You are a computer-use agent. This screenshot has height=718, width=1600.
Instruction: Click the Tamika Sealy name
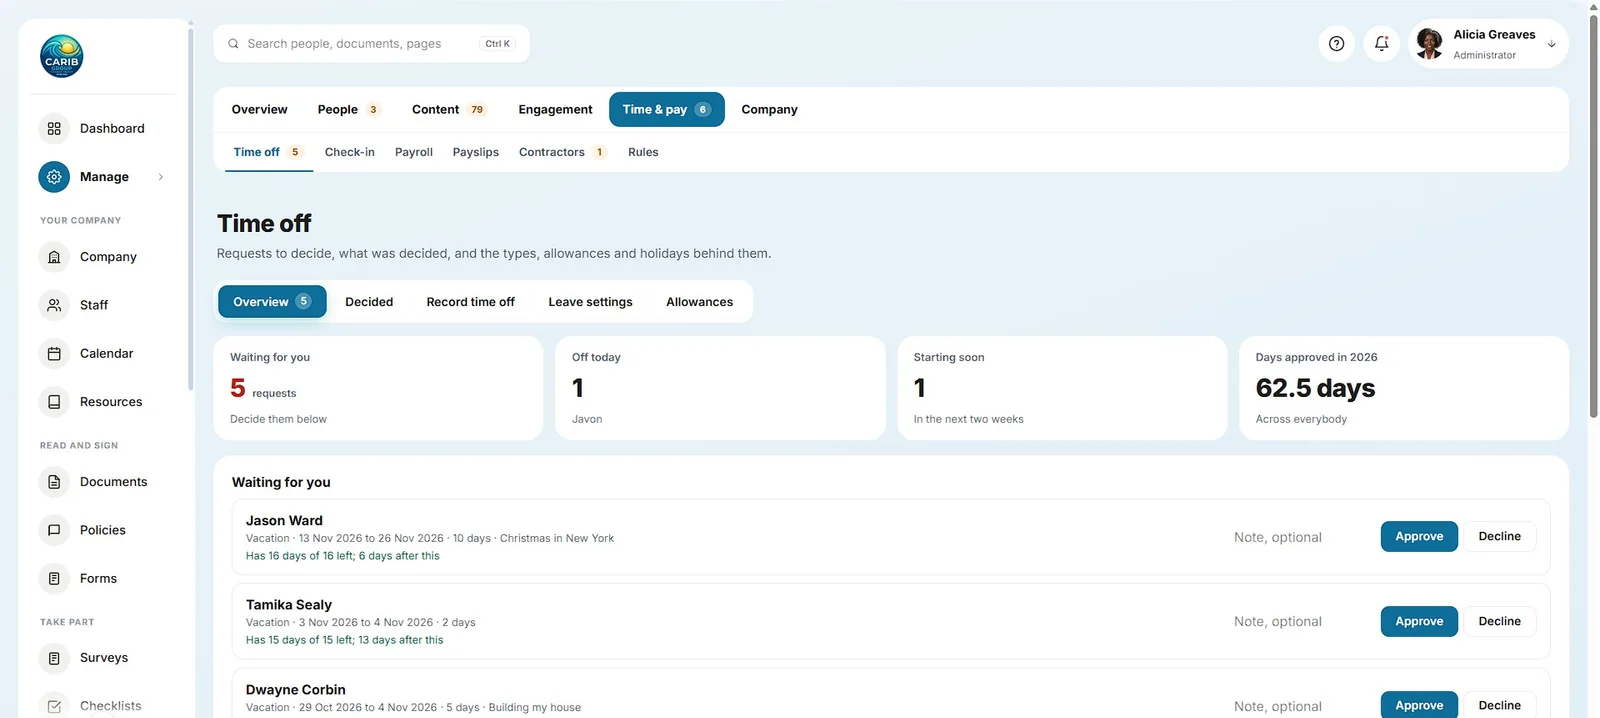pyautogui.click(x=289, y=605)
